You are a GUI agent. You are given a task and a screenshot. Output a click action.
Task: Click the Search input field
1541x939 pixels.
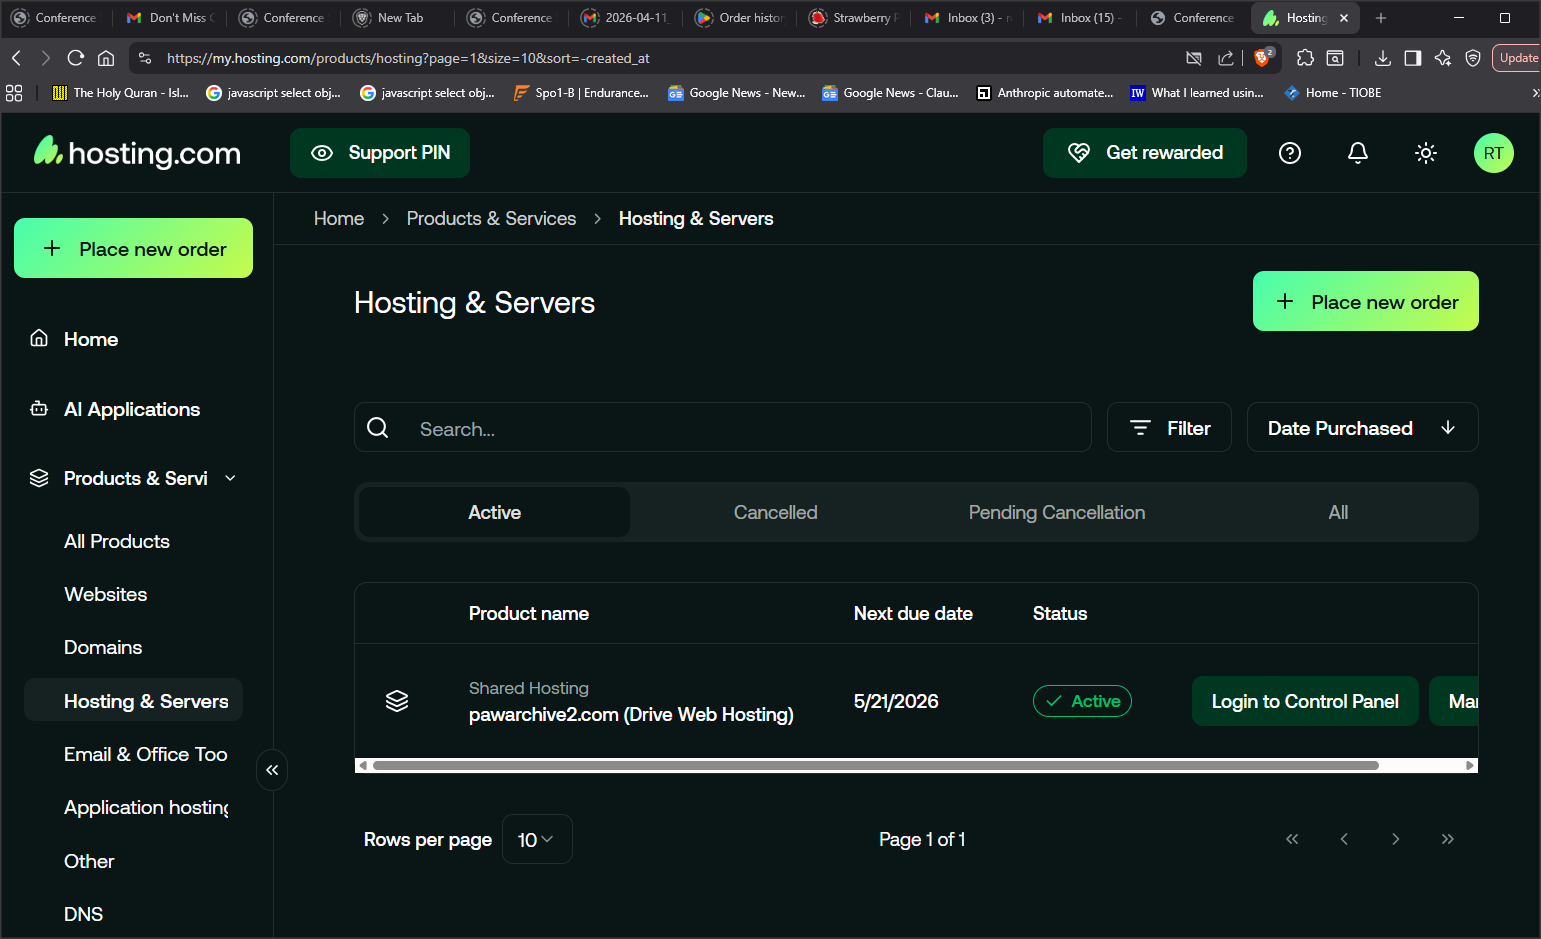[x=740, y=428]
